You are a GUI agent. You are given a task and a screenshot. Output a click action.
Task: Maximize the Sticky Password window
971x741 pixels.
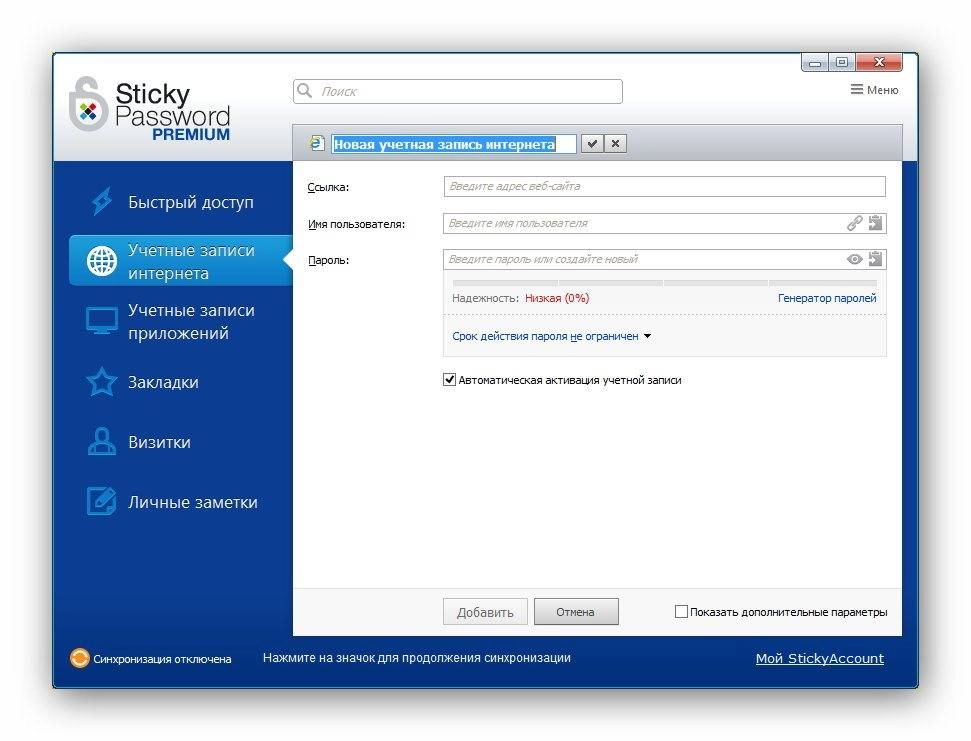[842, 62]
